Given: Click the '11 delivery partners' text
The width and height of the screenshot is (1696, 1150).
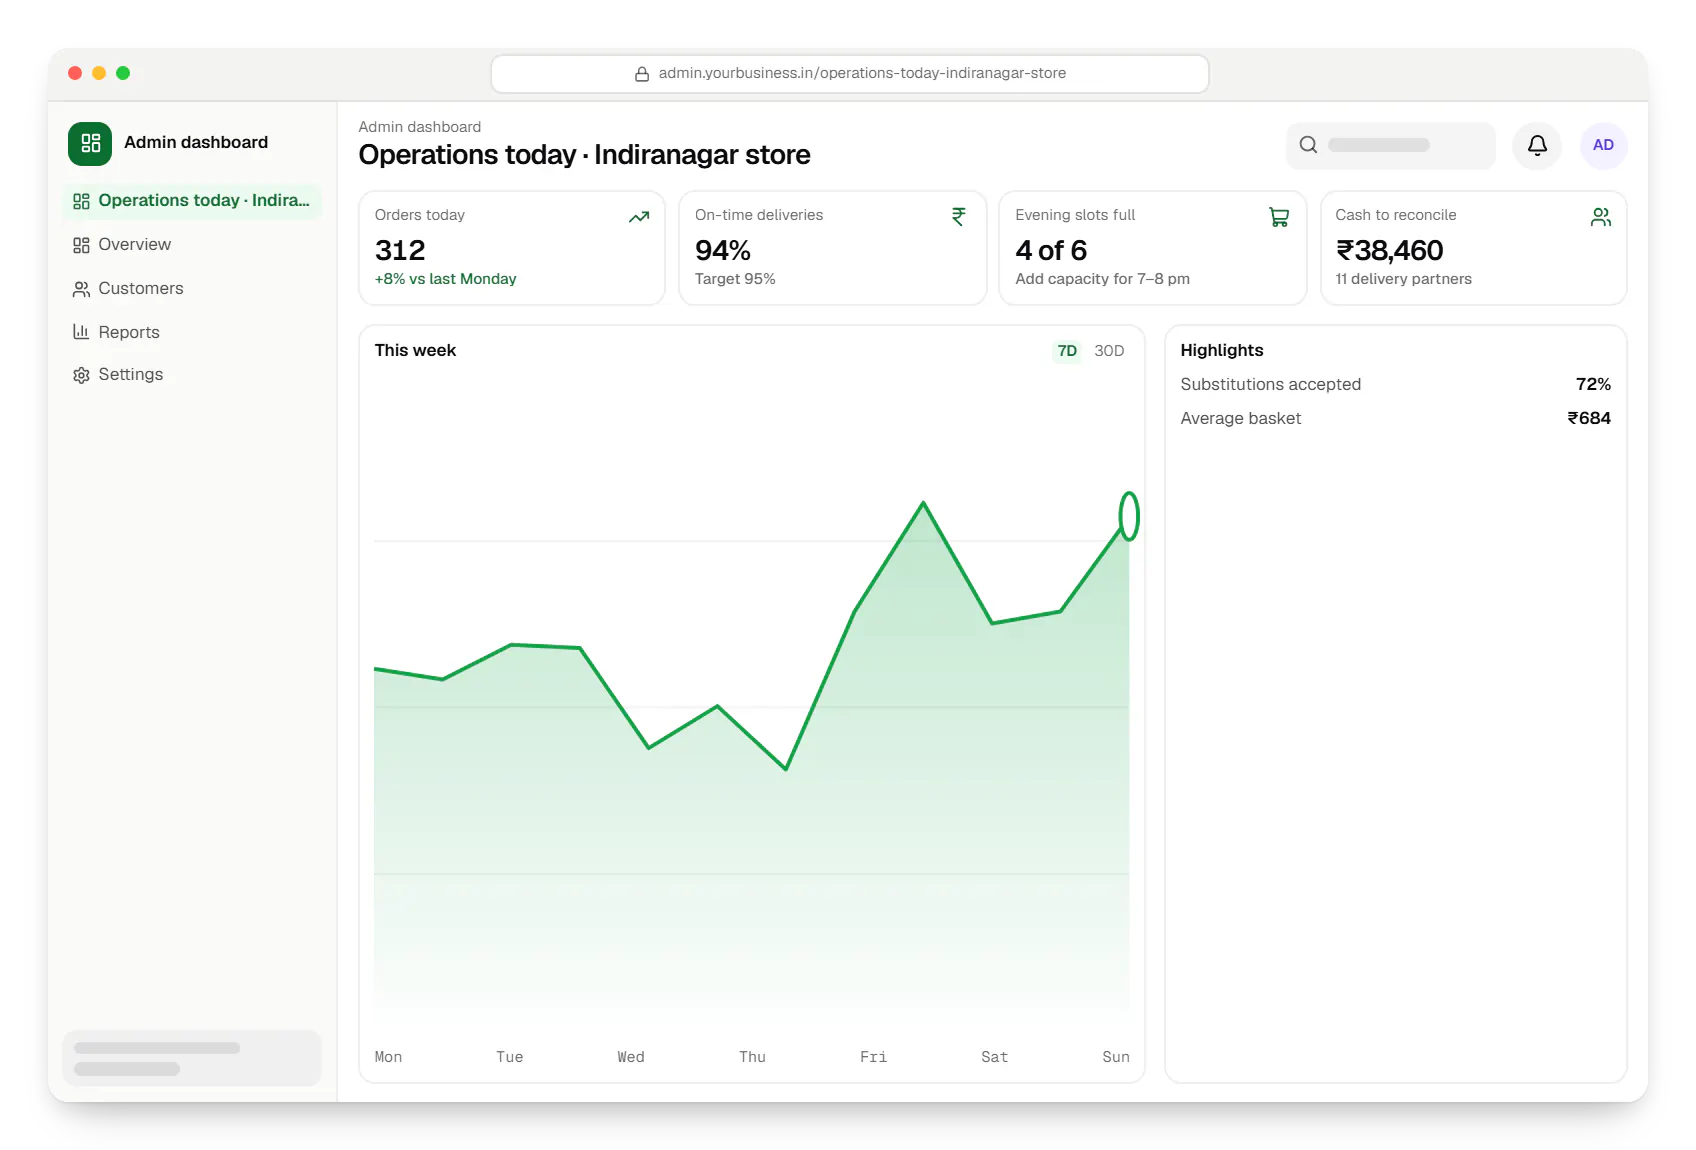Looking at the screenshot, I should point(1403,279).
